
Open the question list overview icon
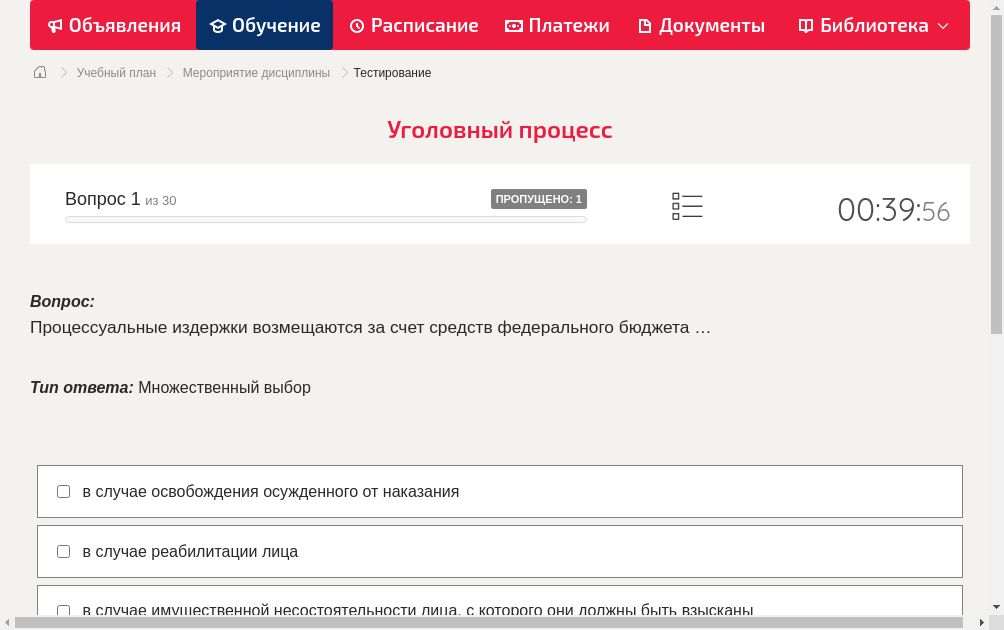687,206
